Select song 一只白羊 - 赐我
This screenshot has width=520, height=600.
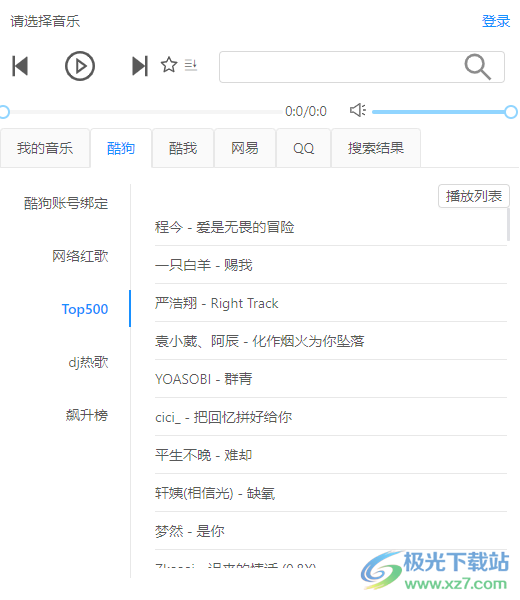[331, 265]
